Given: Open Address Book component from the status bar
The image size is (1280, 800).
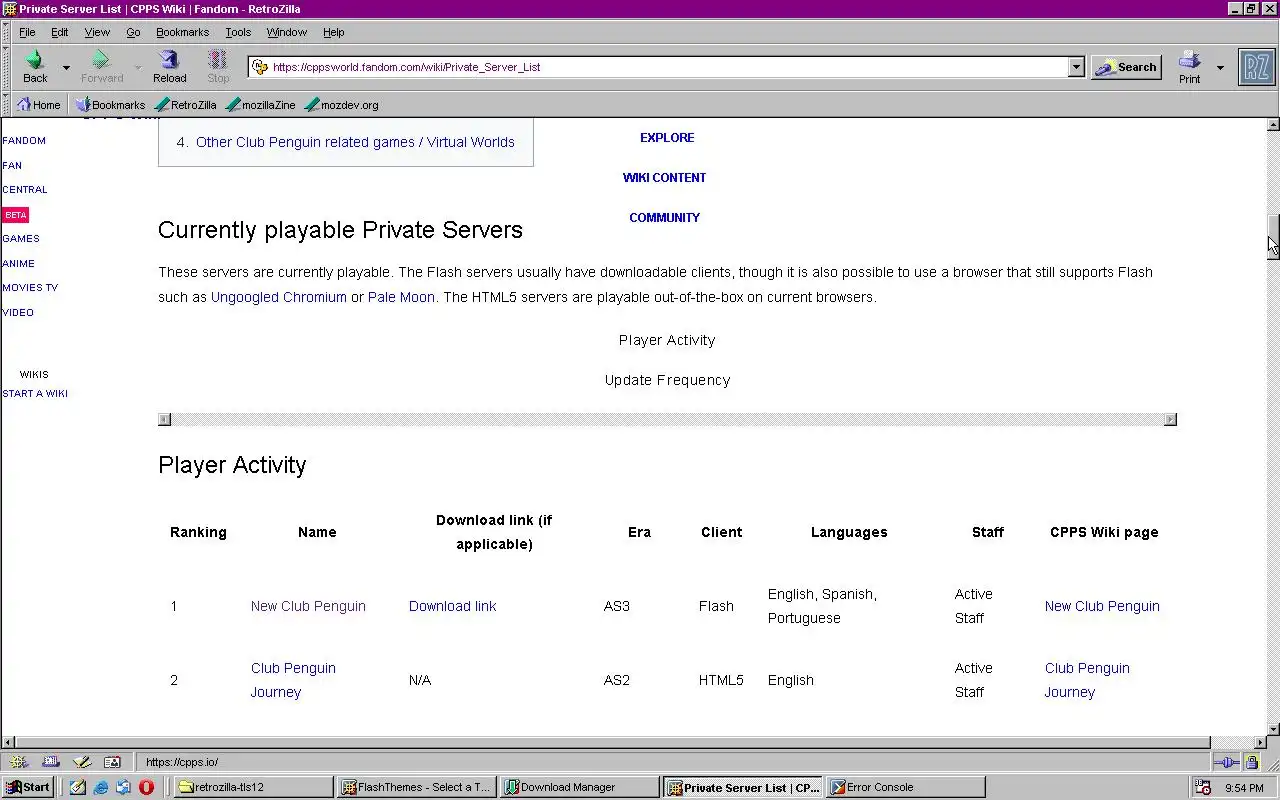Looking at the screenshot, I should 112,762.
